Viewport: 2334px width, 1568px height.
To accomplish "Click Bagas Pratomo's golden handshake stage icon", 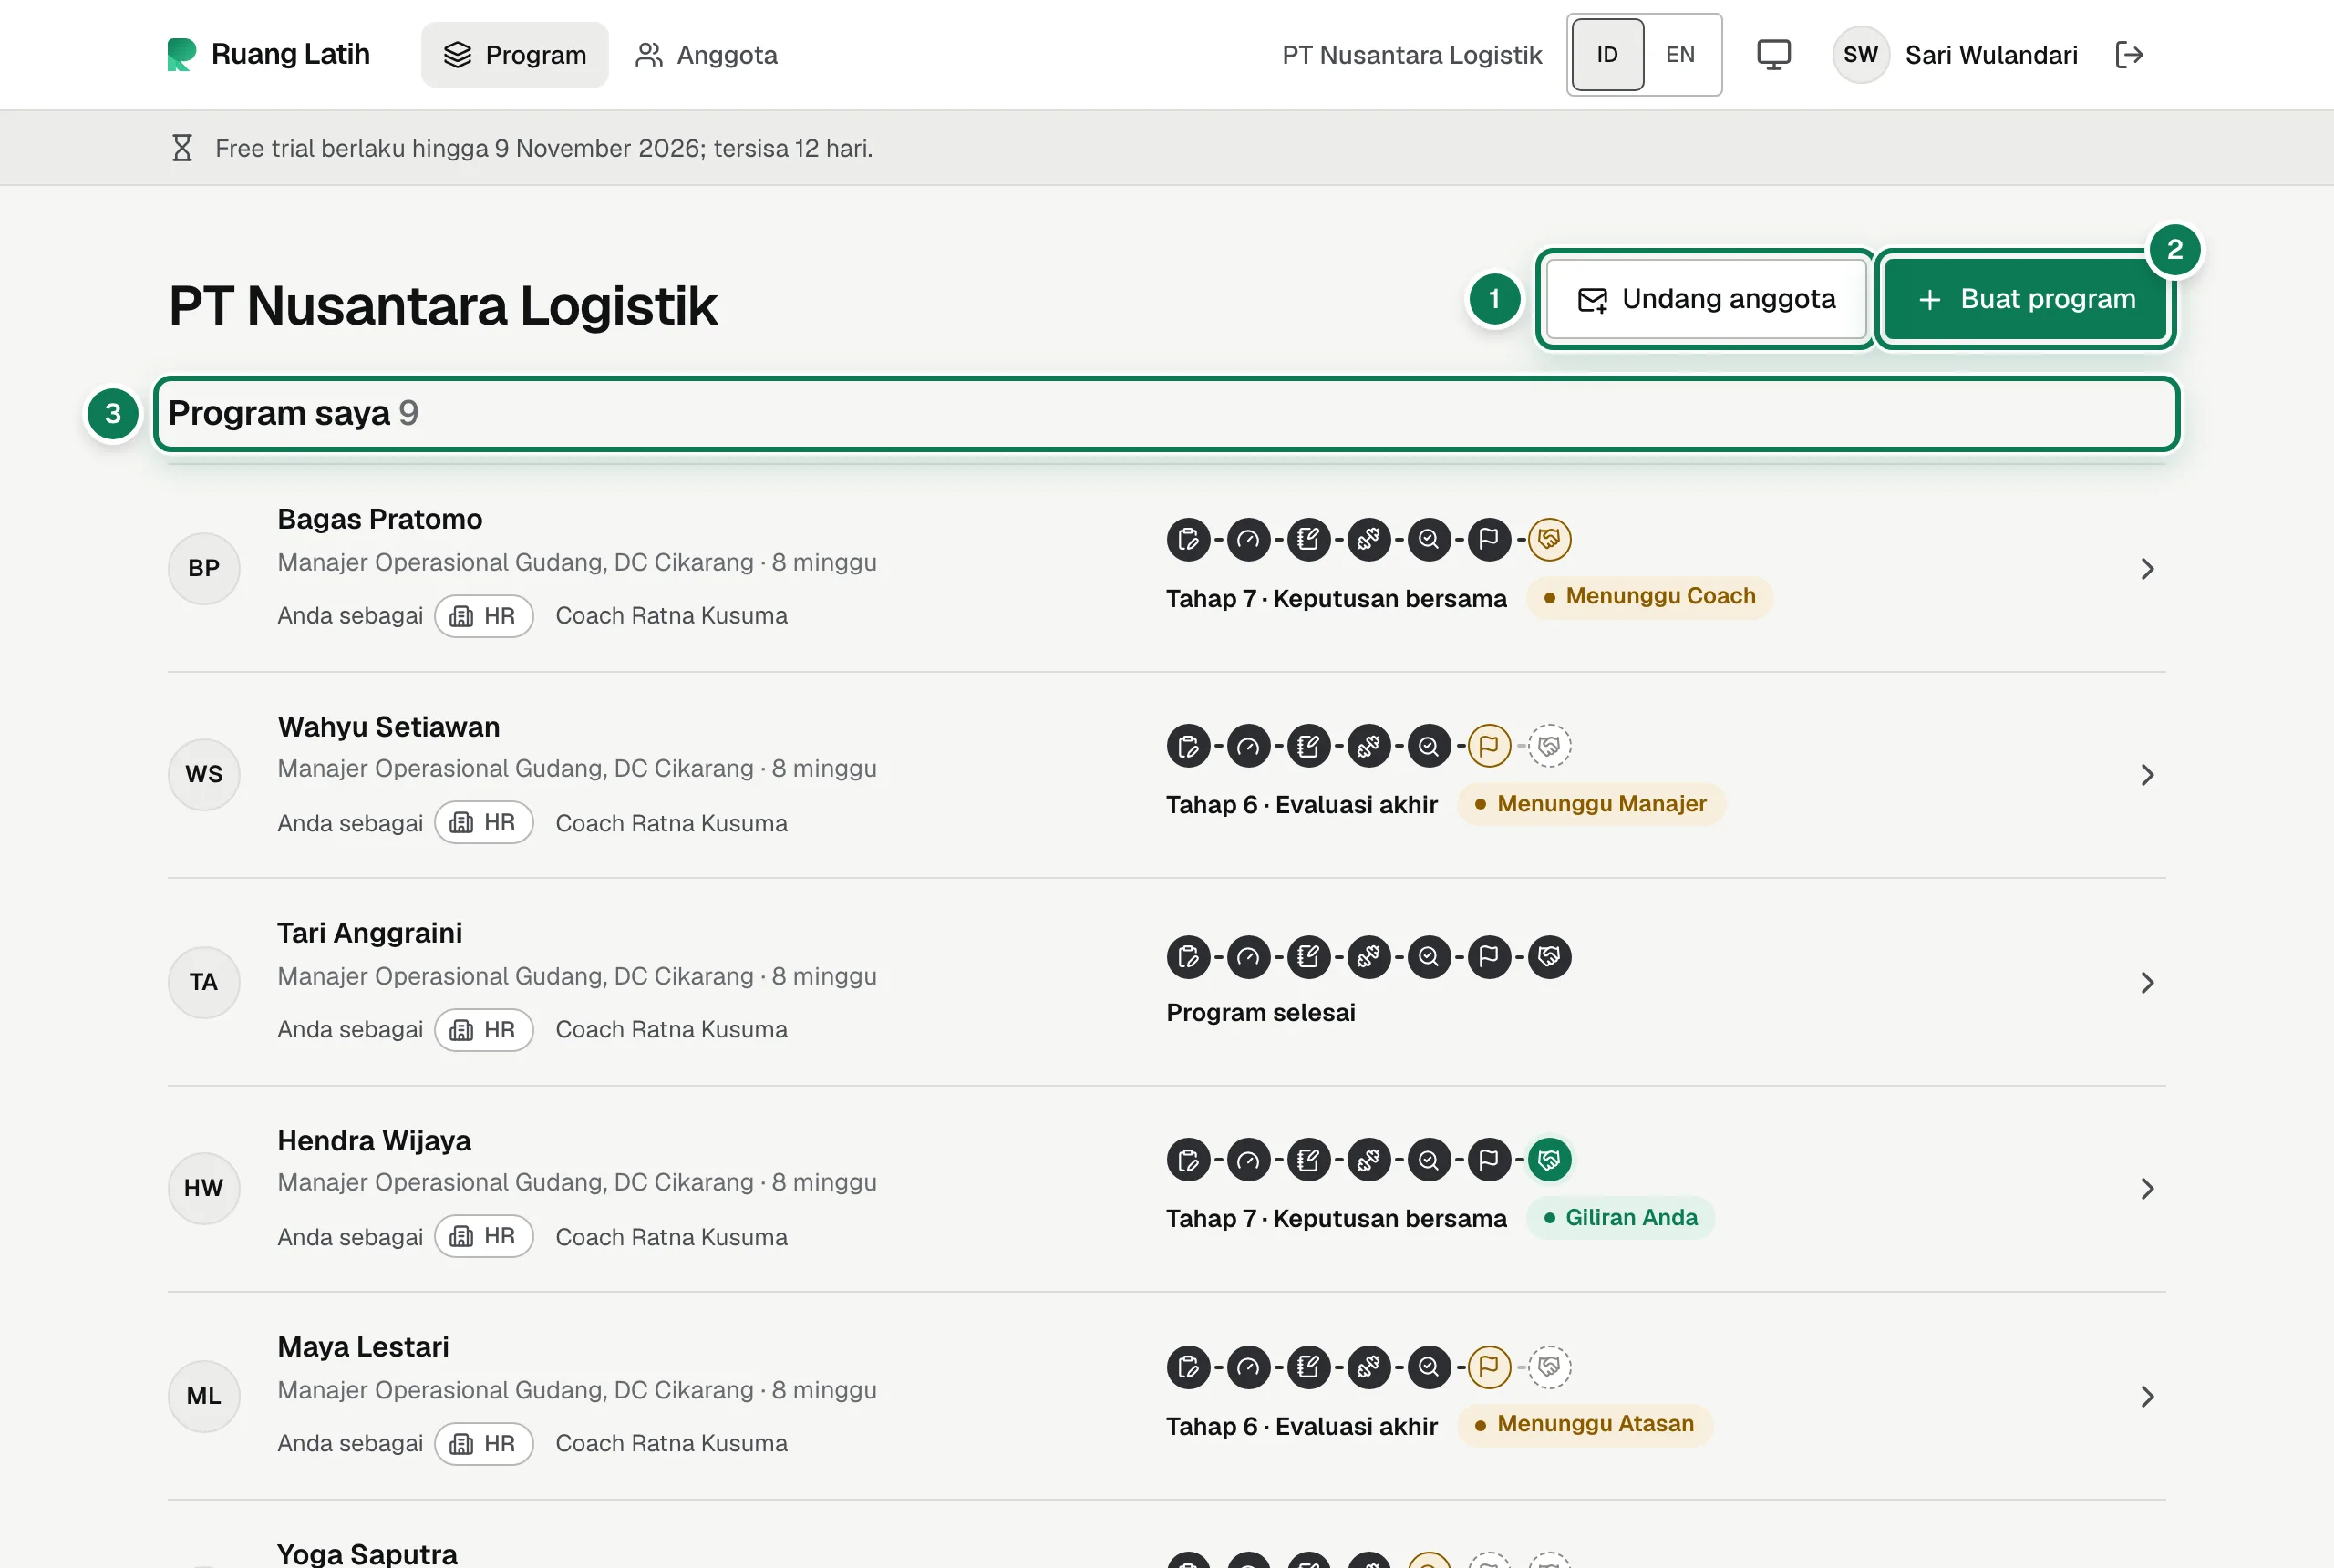I will pos(1549,540).
